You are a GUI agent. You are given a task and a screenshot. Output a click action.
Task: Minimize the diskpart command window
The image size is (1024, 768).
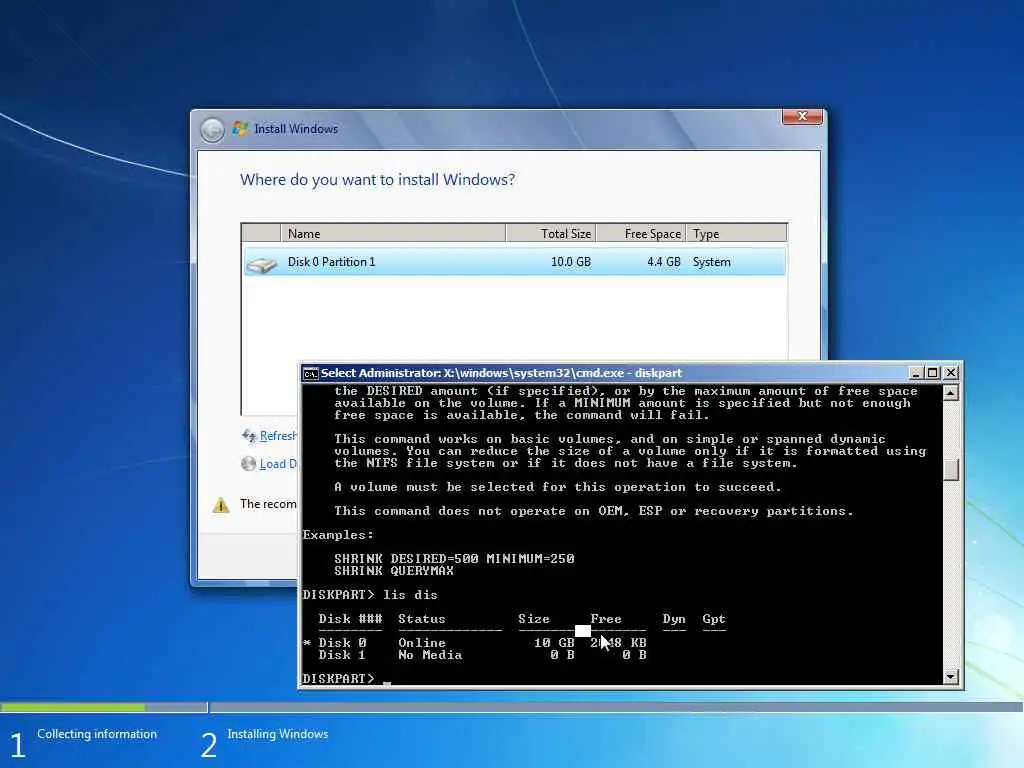pyautogui.click(x=916, y=373)
